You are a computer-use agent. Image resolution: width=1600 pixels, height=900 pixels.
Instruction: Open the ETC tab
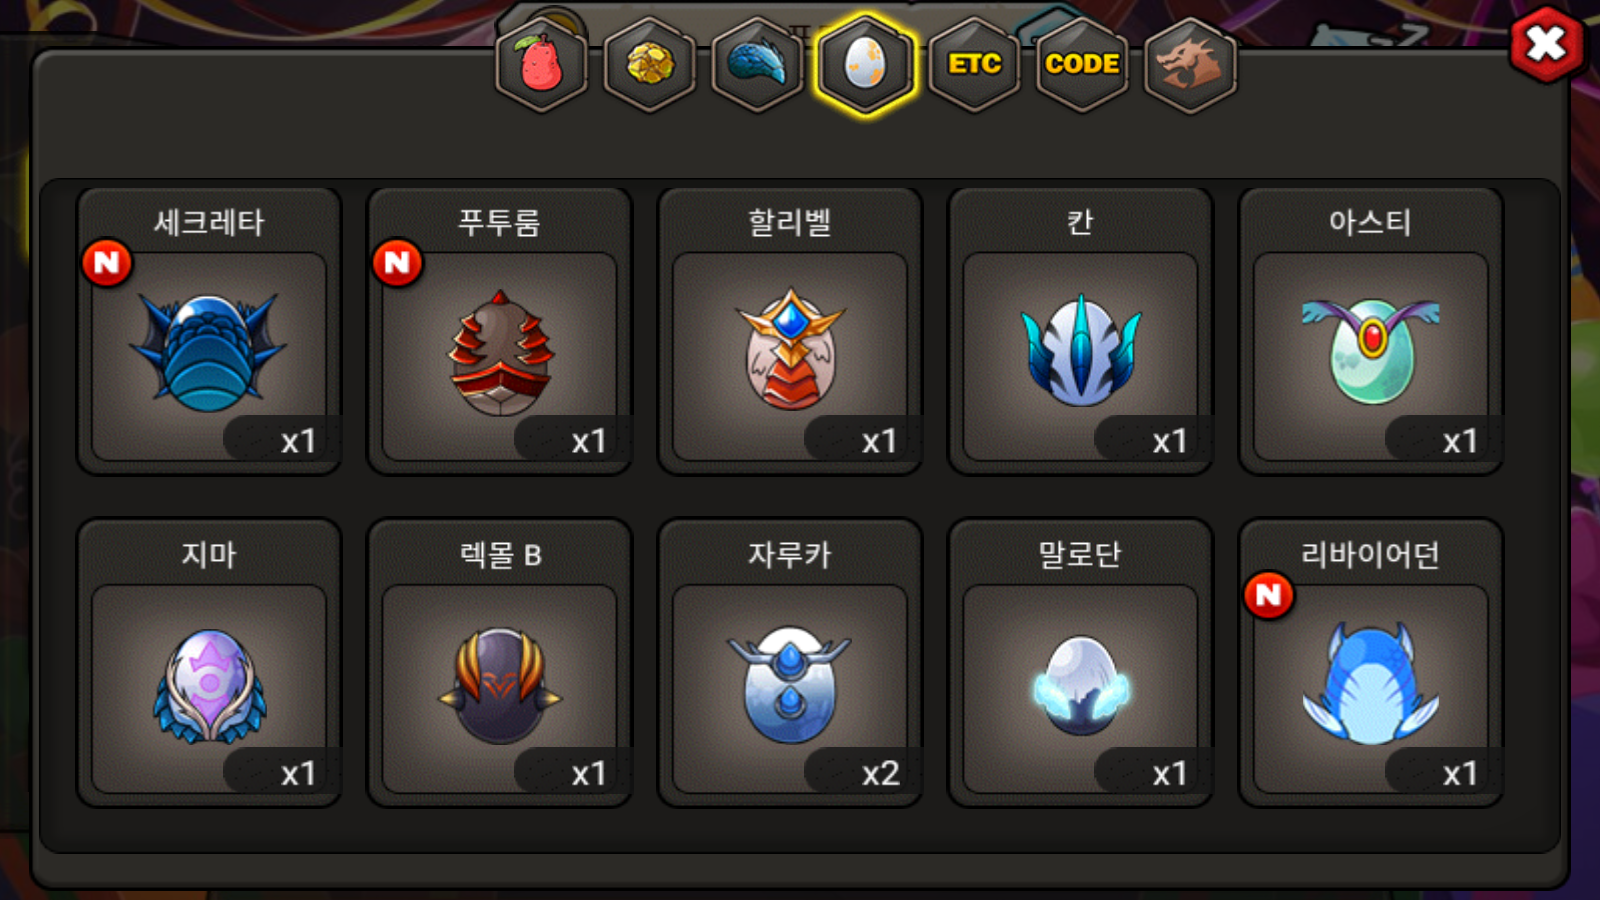(974, 65)
